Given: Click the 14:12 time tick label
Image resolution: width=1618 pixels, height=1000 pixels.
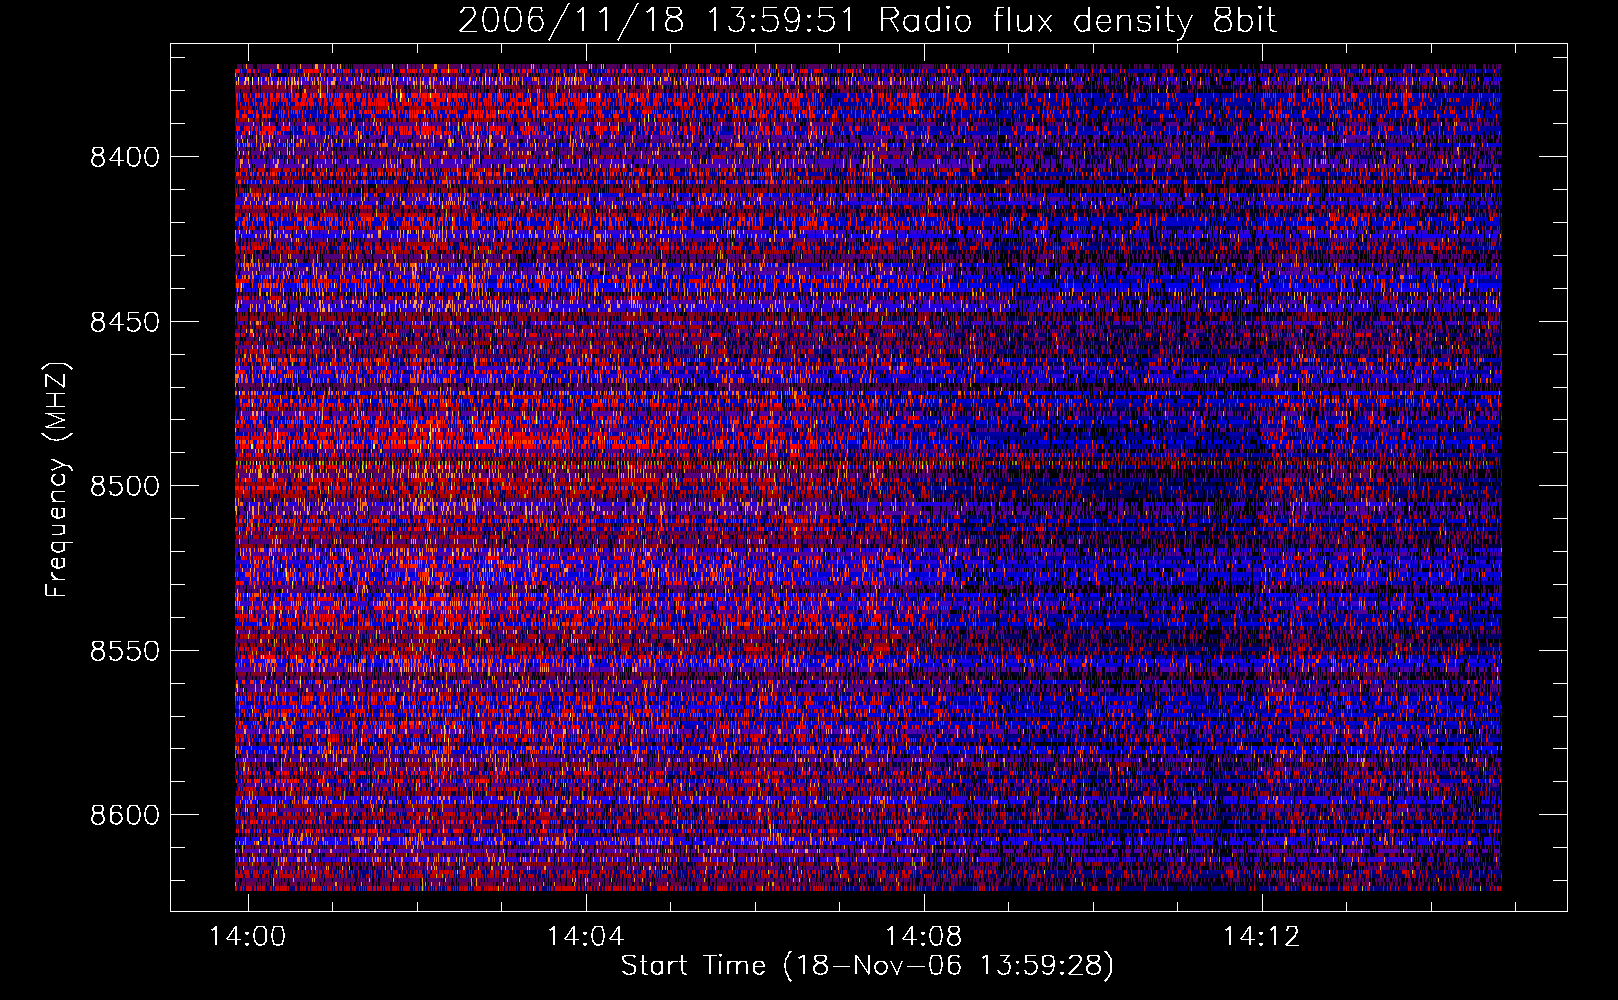Looking at the screenshot, I should pyautogui.click(x=1262, y=936).
